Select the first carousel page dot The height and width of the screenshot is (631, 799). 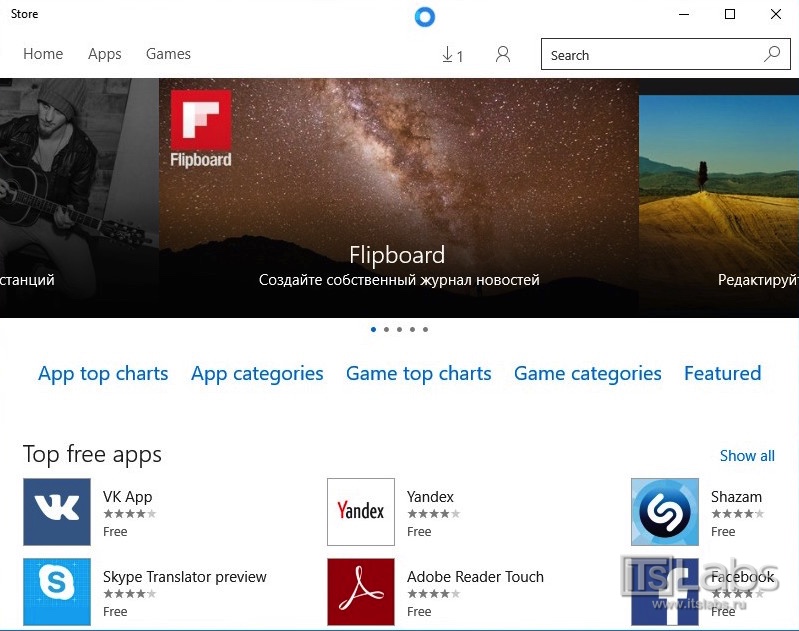374,329
